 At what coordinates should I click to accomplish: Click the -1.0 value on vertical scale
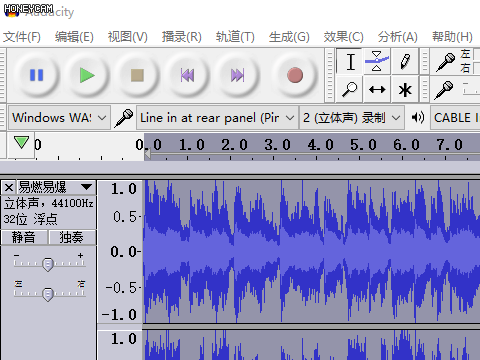click(119, 315)
